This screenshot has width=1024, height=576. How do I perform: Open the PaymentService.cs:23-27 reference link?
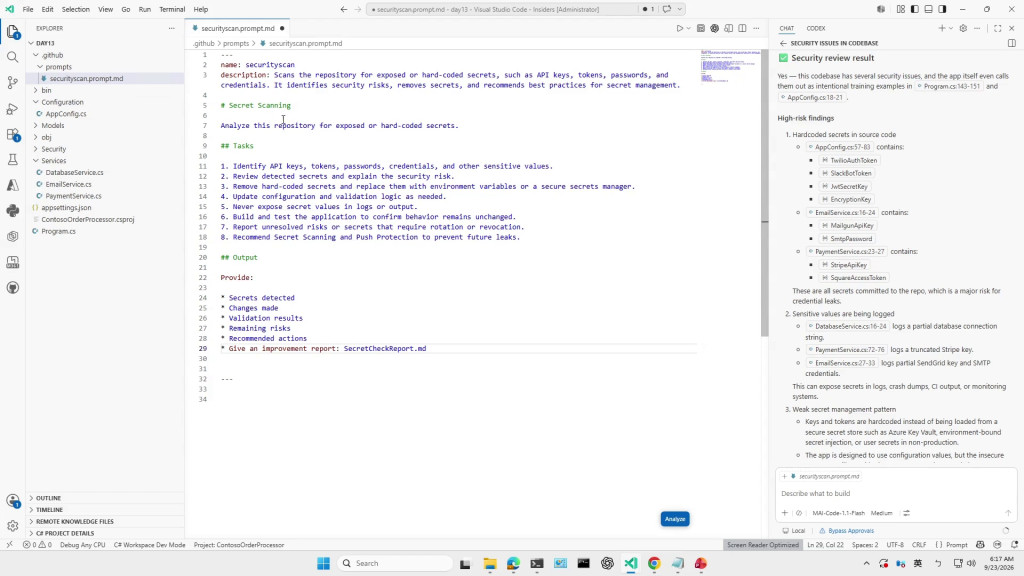[x=846, y=251]
